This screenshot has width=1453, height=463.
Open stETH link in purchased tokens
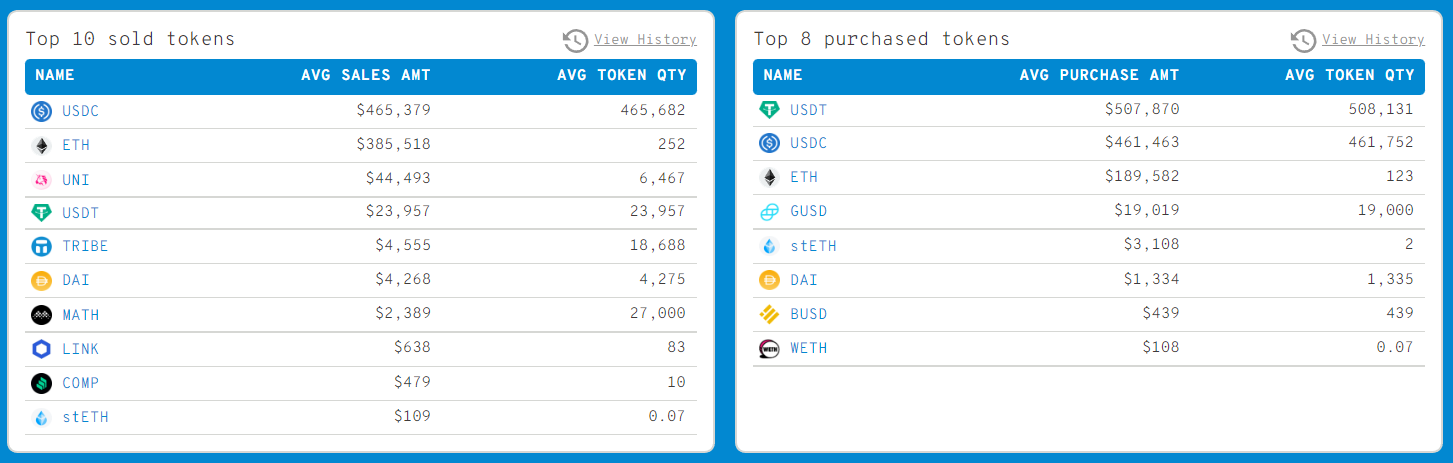[813, 246]
